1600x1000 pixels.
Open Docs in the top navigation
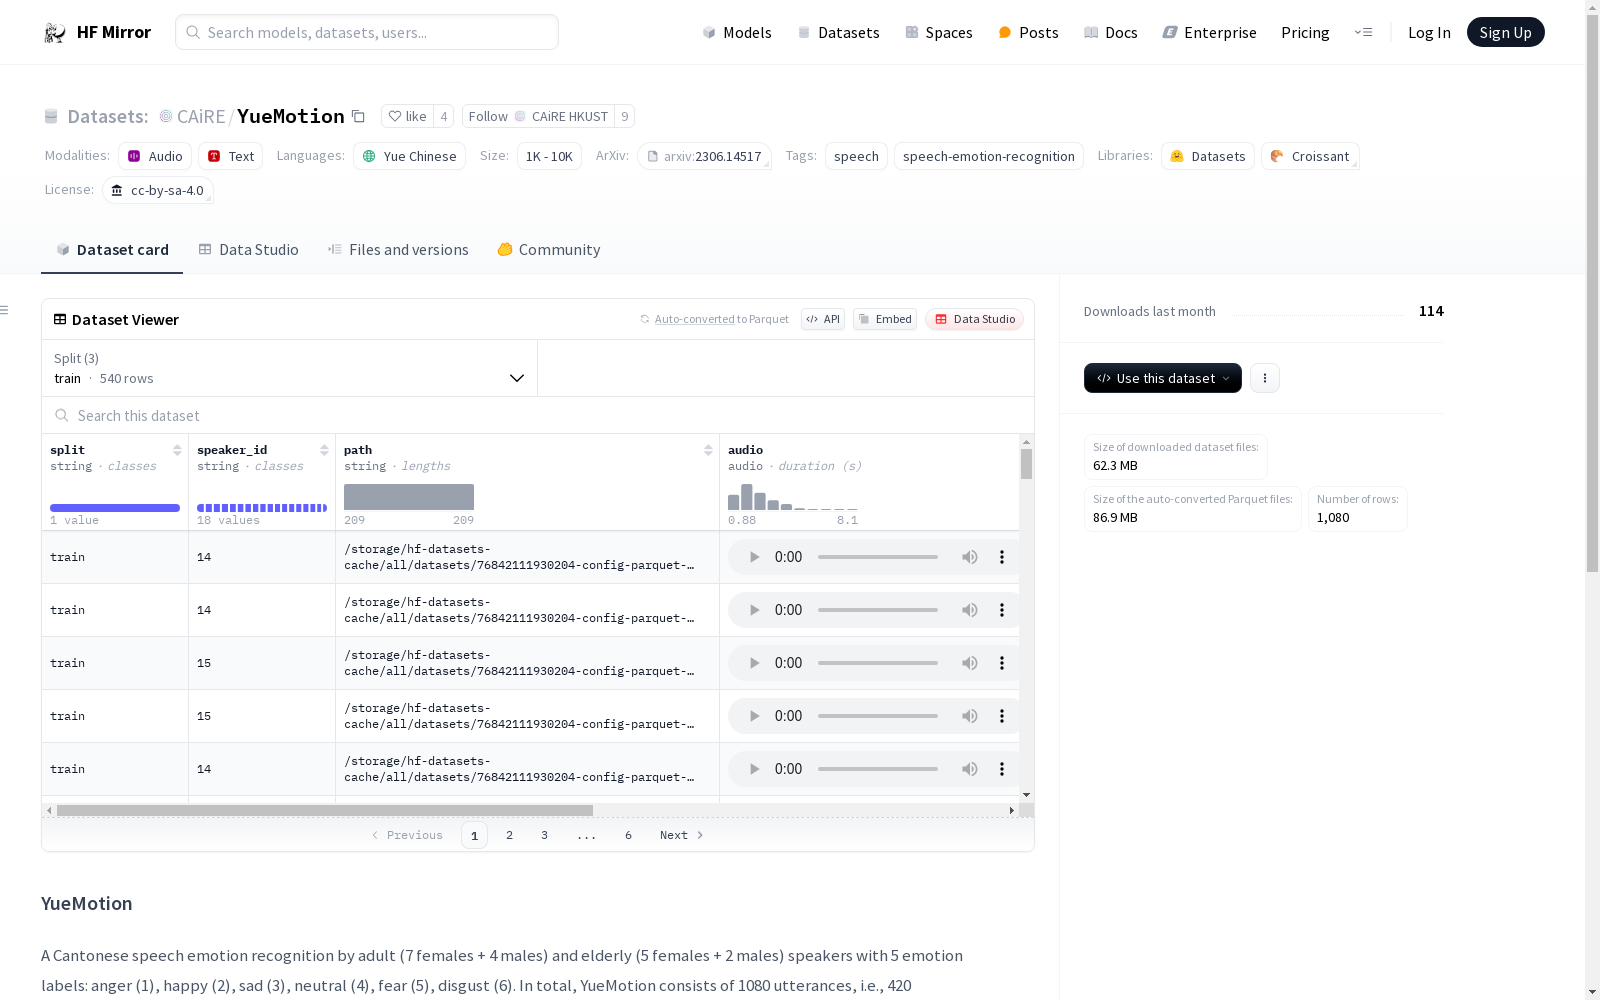click(1111, 32)
